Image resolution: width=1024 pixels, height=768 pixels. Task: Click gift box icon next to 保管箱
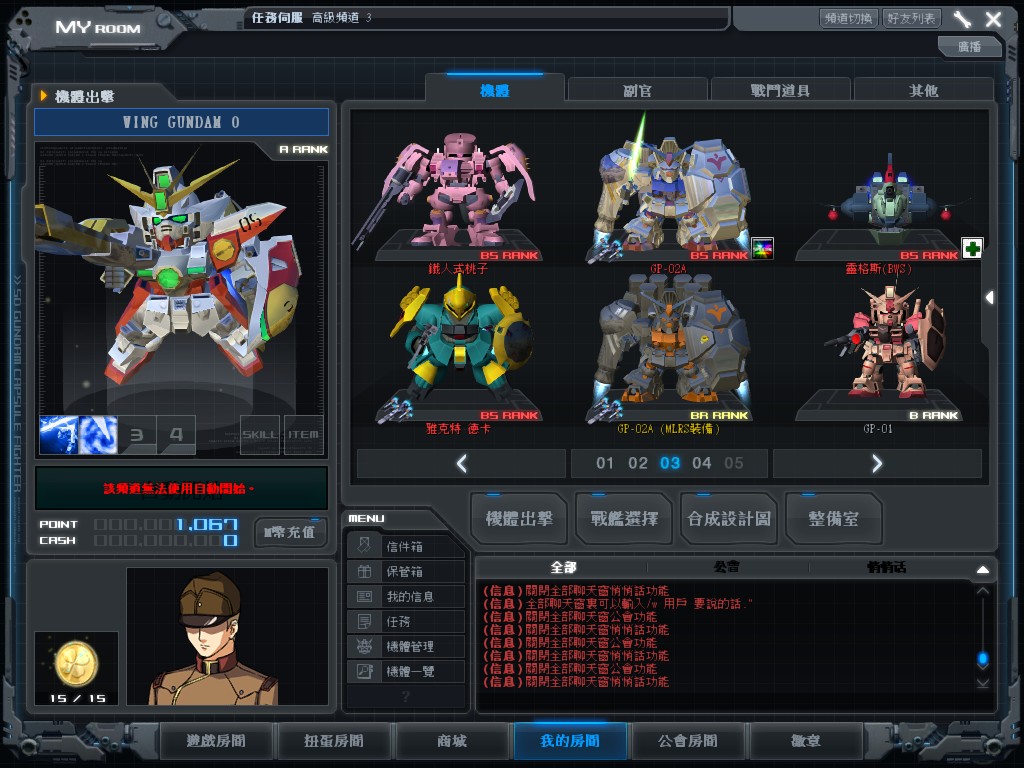click(x=364, y=571)
